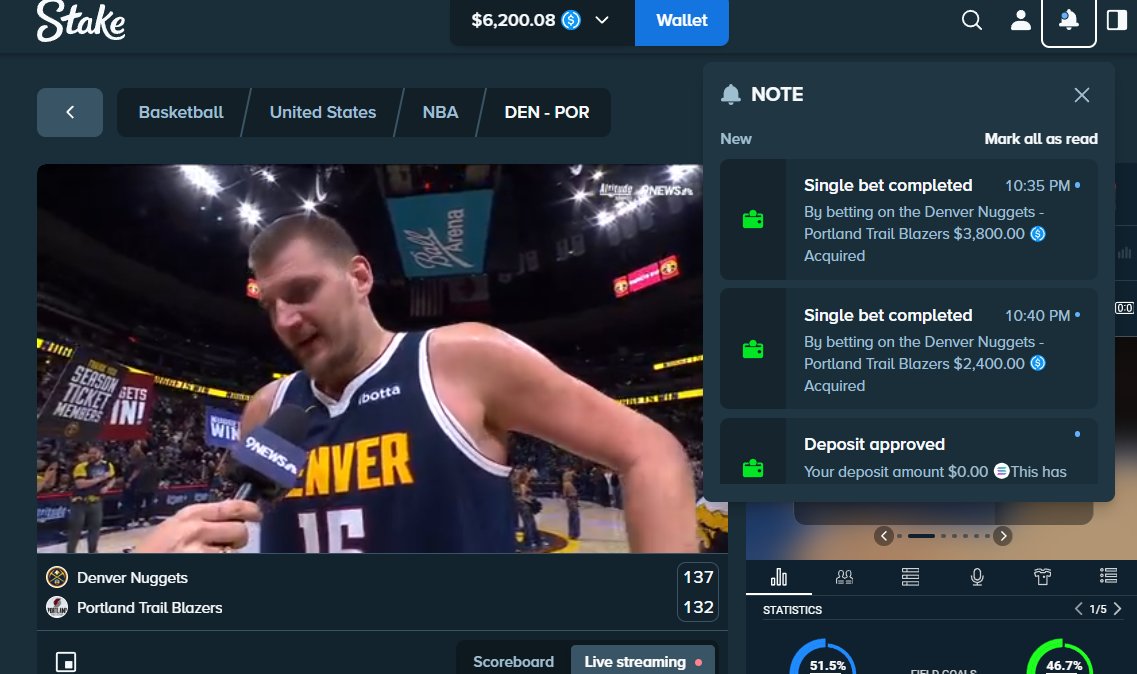Switch to Scoreboard view
The height and width of the screenshot is (674, 1137).
(513, 662)
